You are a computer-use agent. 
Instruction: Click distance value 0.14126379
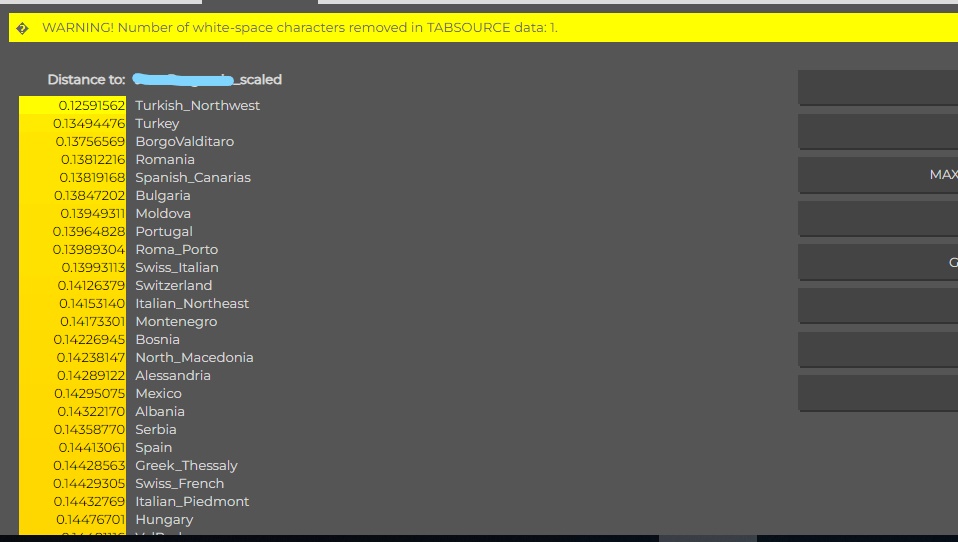[x=92, y=285]
